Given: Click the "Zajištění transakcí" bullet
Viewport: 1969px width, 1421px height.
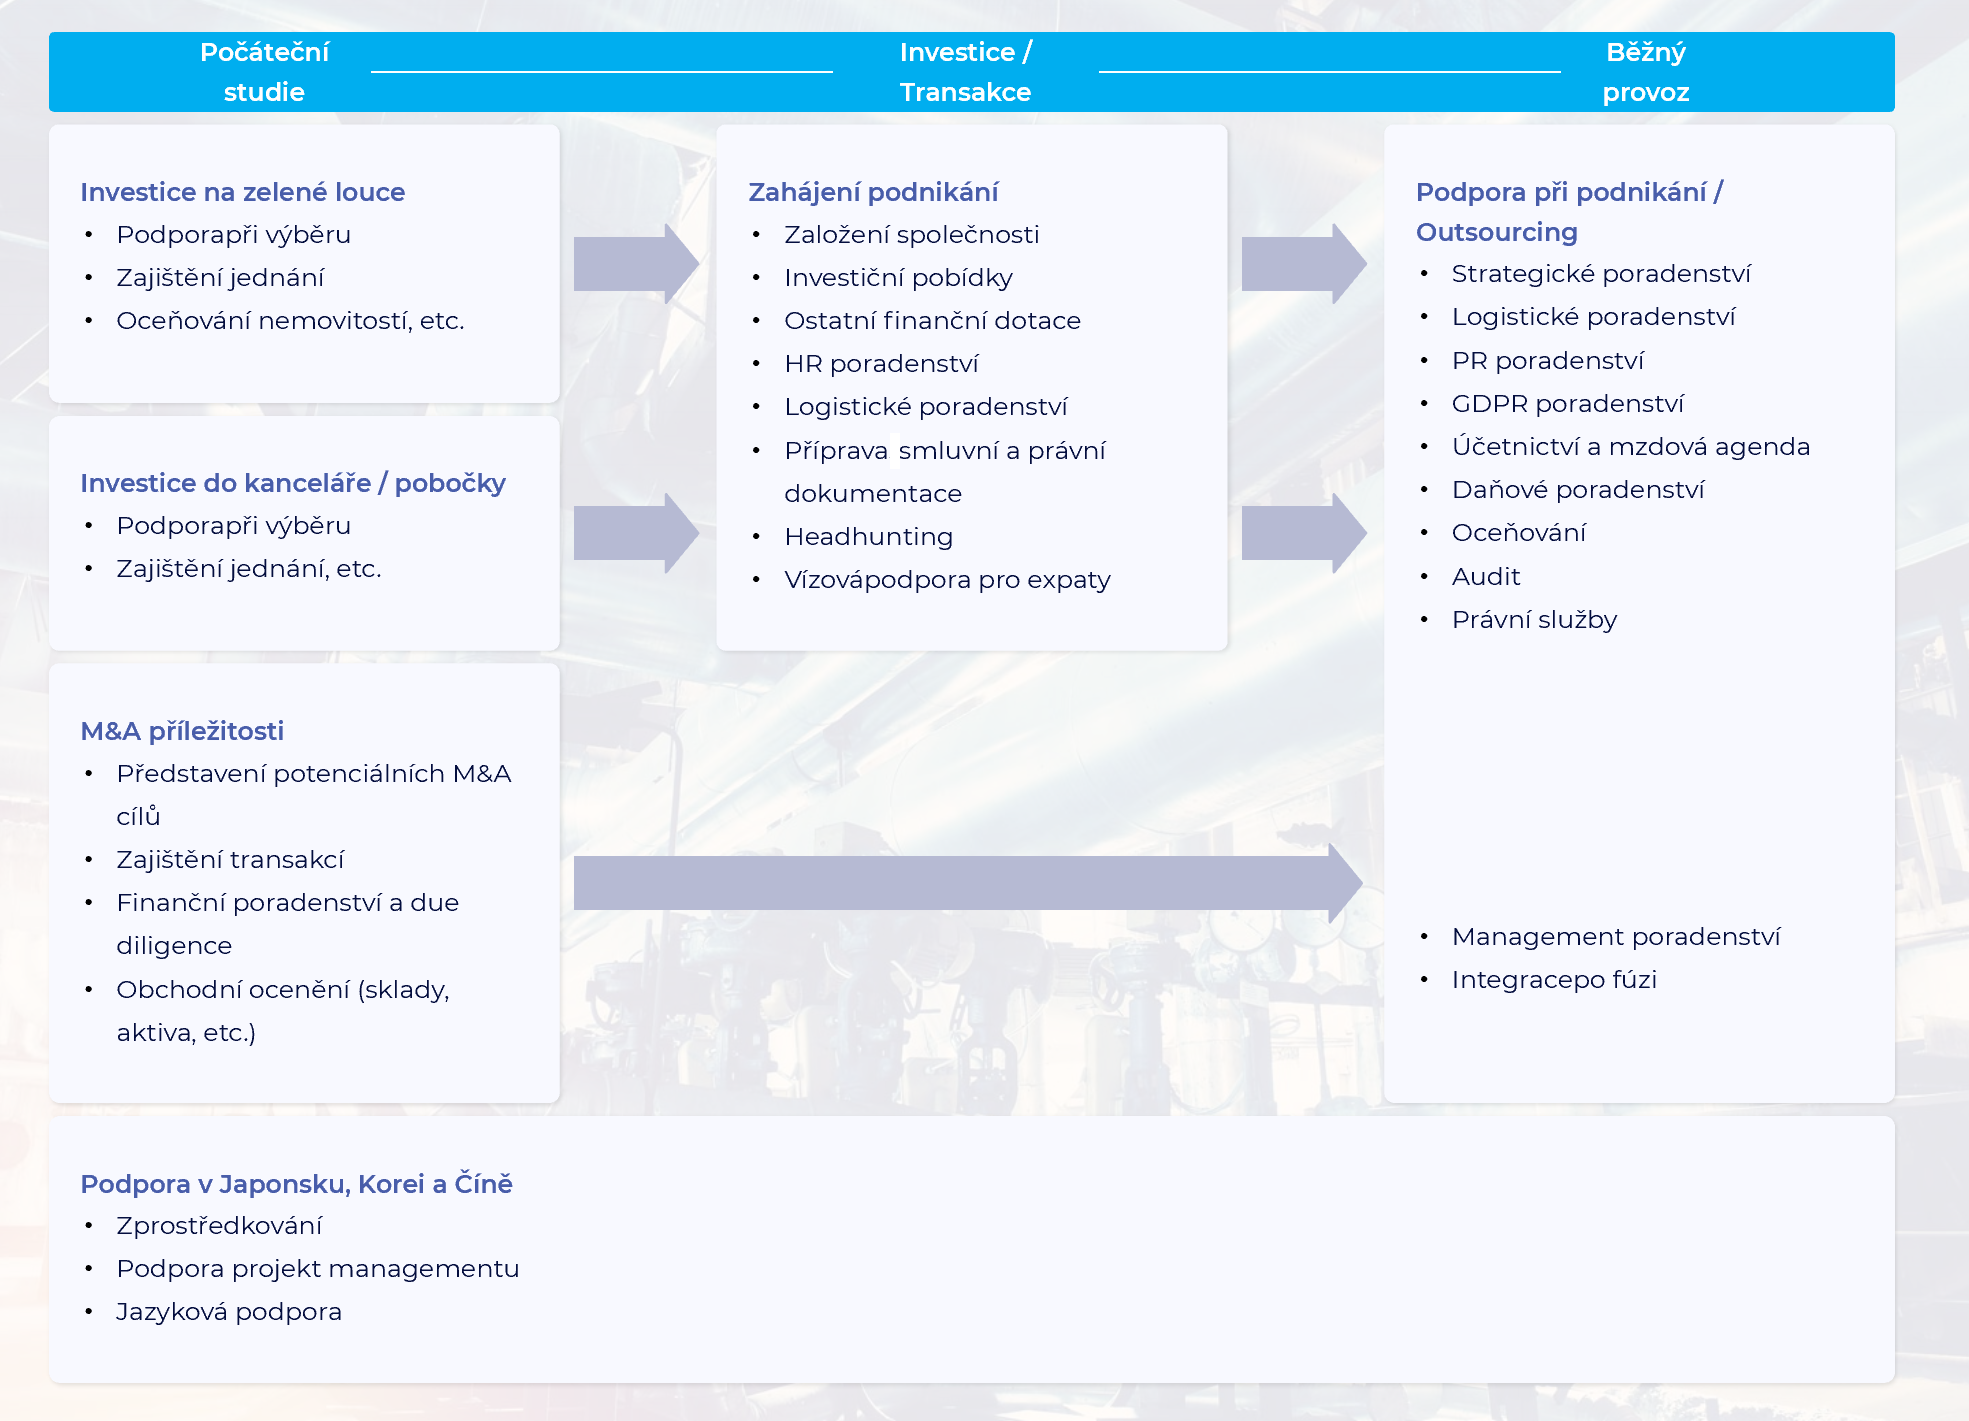Looking at the screenshot, I should click(x=230, y=860).
